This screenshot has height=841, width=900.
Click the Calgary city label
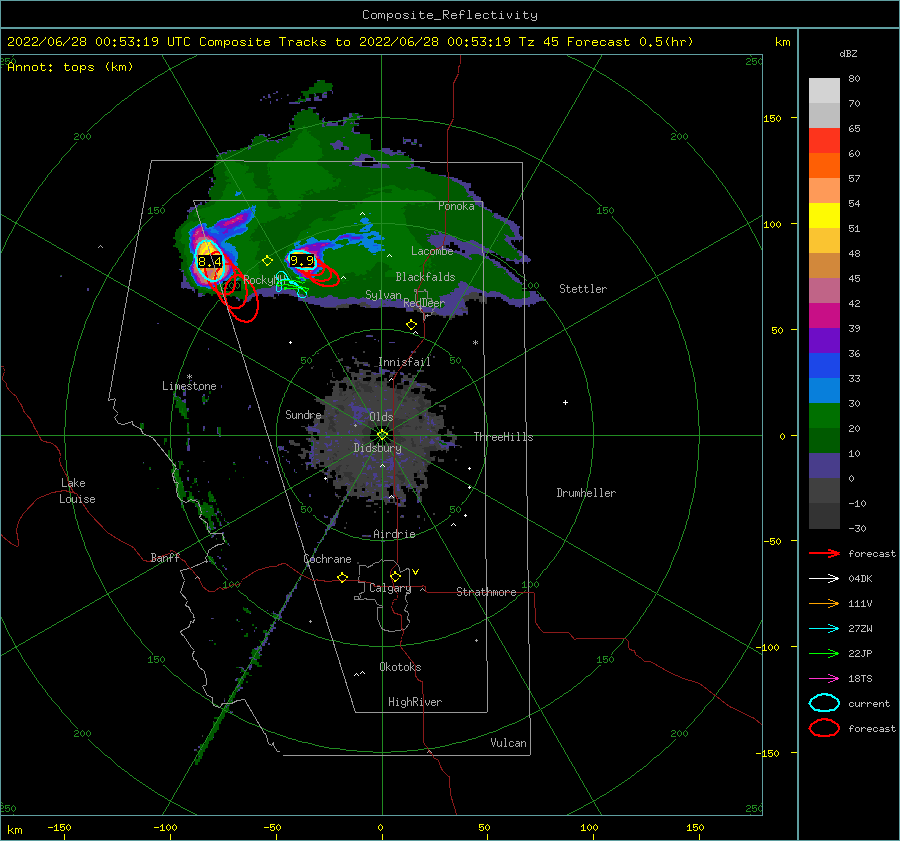390,588
